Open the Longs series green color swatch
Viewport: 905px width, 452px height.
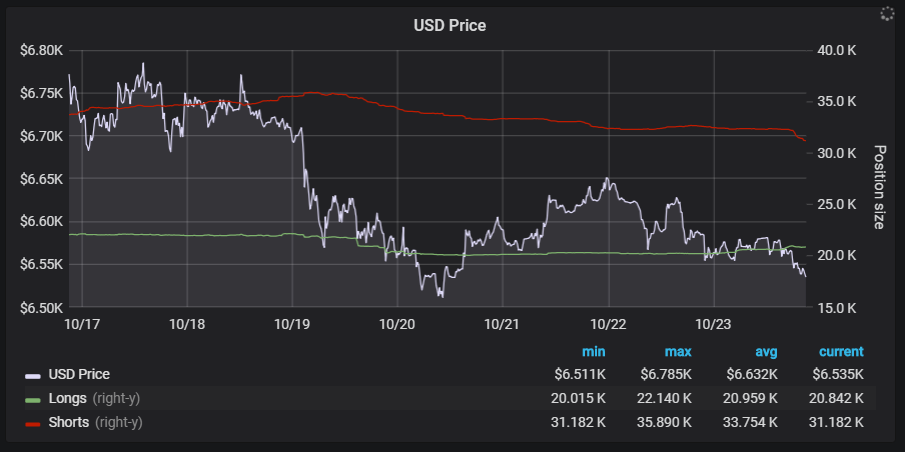[33, 399]
